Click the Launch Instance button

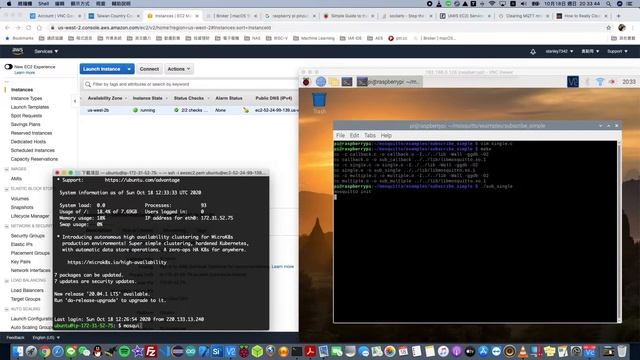[x=102, y=69]
